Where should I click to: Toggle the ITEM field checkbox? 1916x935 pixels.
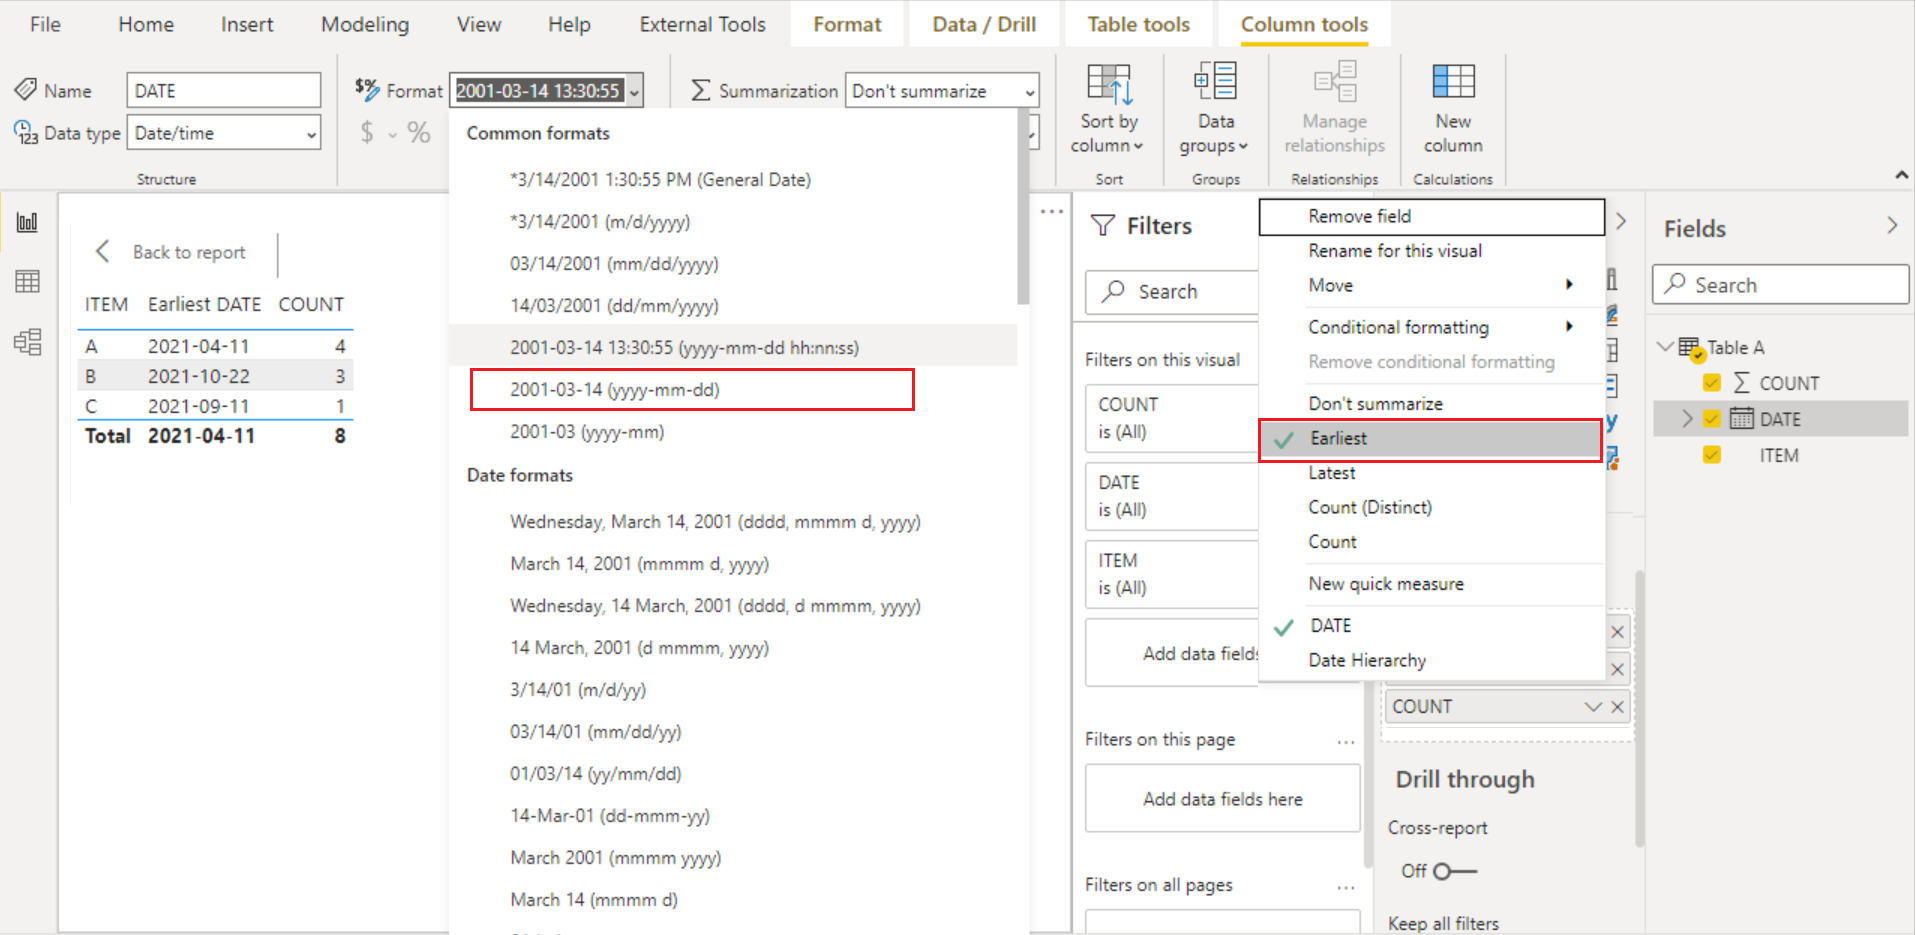pyautogui.click(x=1712, y=455)
